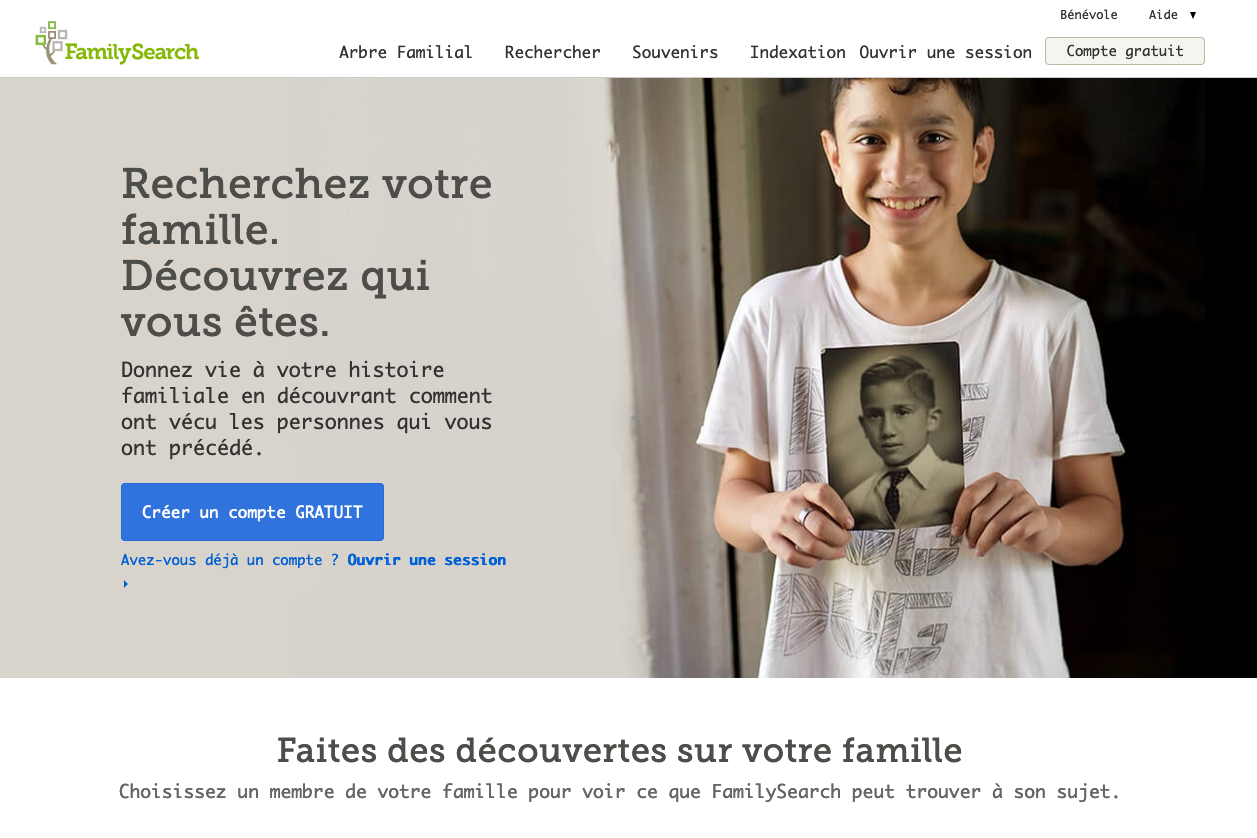The height and width of the screenshot is (838, 1257).
Task: Click the FamilySearch wordmark text
Action: 132,51
